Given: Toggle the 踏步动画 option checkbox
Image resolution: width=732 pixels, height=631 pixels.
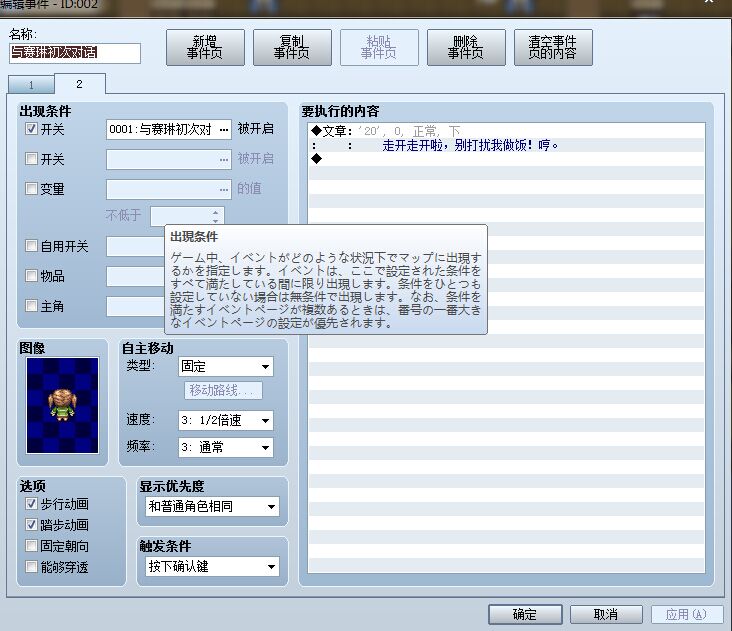Looking at the screenshot, I should tap(31, 525).
